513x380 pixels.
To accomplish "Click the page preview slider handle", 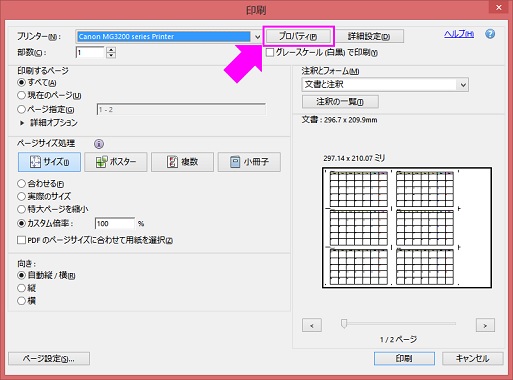I will (x=344, y=323).
